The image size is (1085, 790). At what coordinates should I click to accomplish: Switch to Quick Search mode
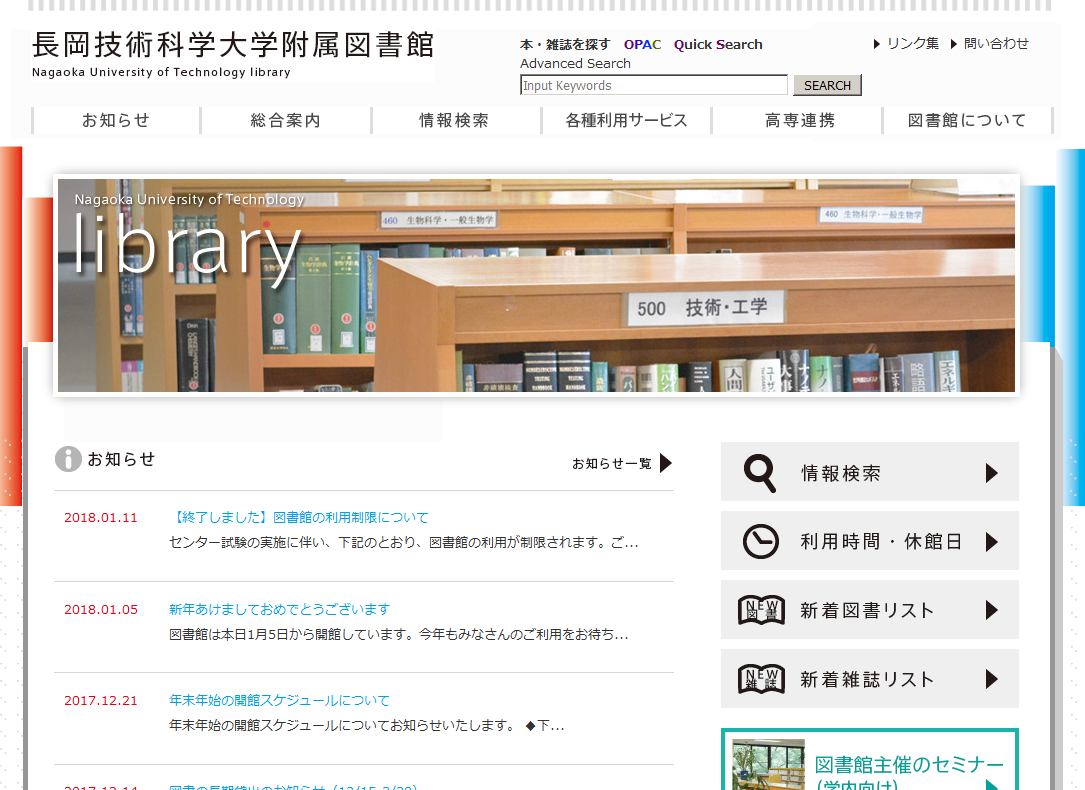pyautogui.click(x=718, y=44)
